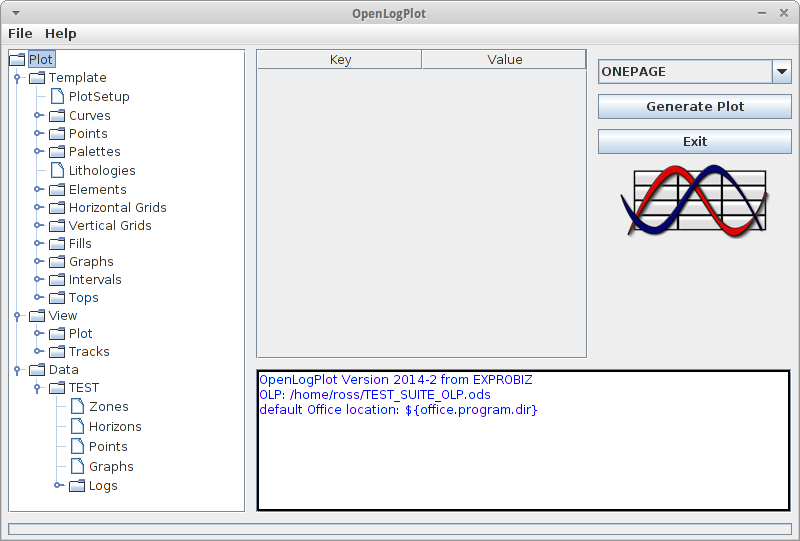Image resolution: width=800 pixels, height=541 pixels.
Task: Click the TEST folder icon
Action: coord(57,388)
